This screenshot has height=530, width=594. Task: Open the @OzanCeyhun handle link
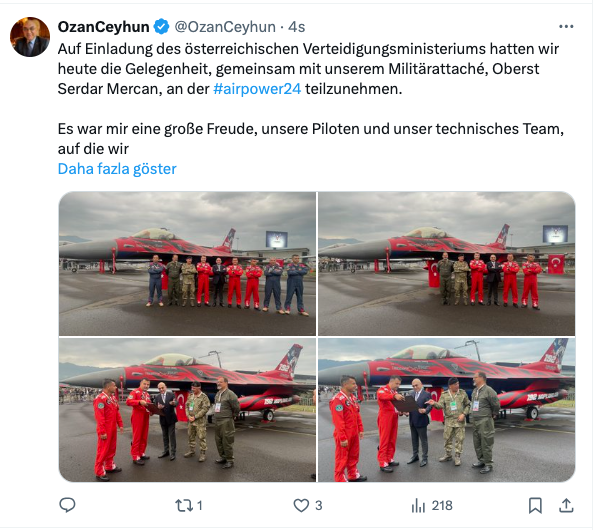(x=225, y=27)
